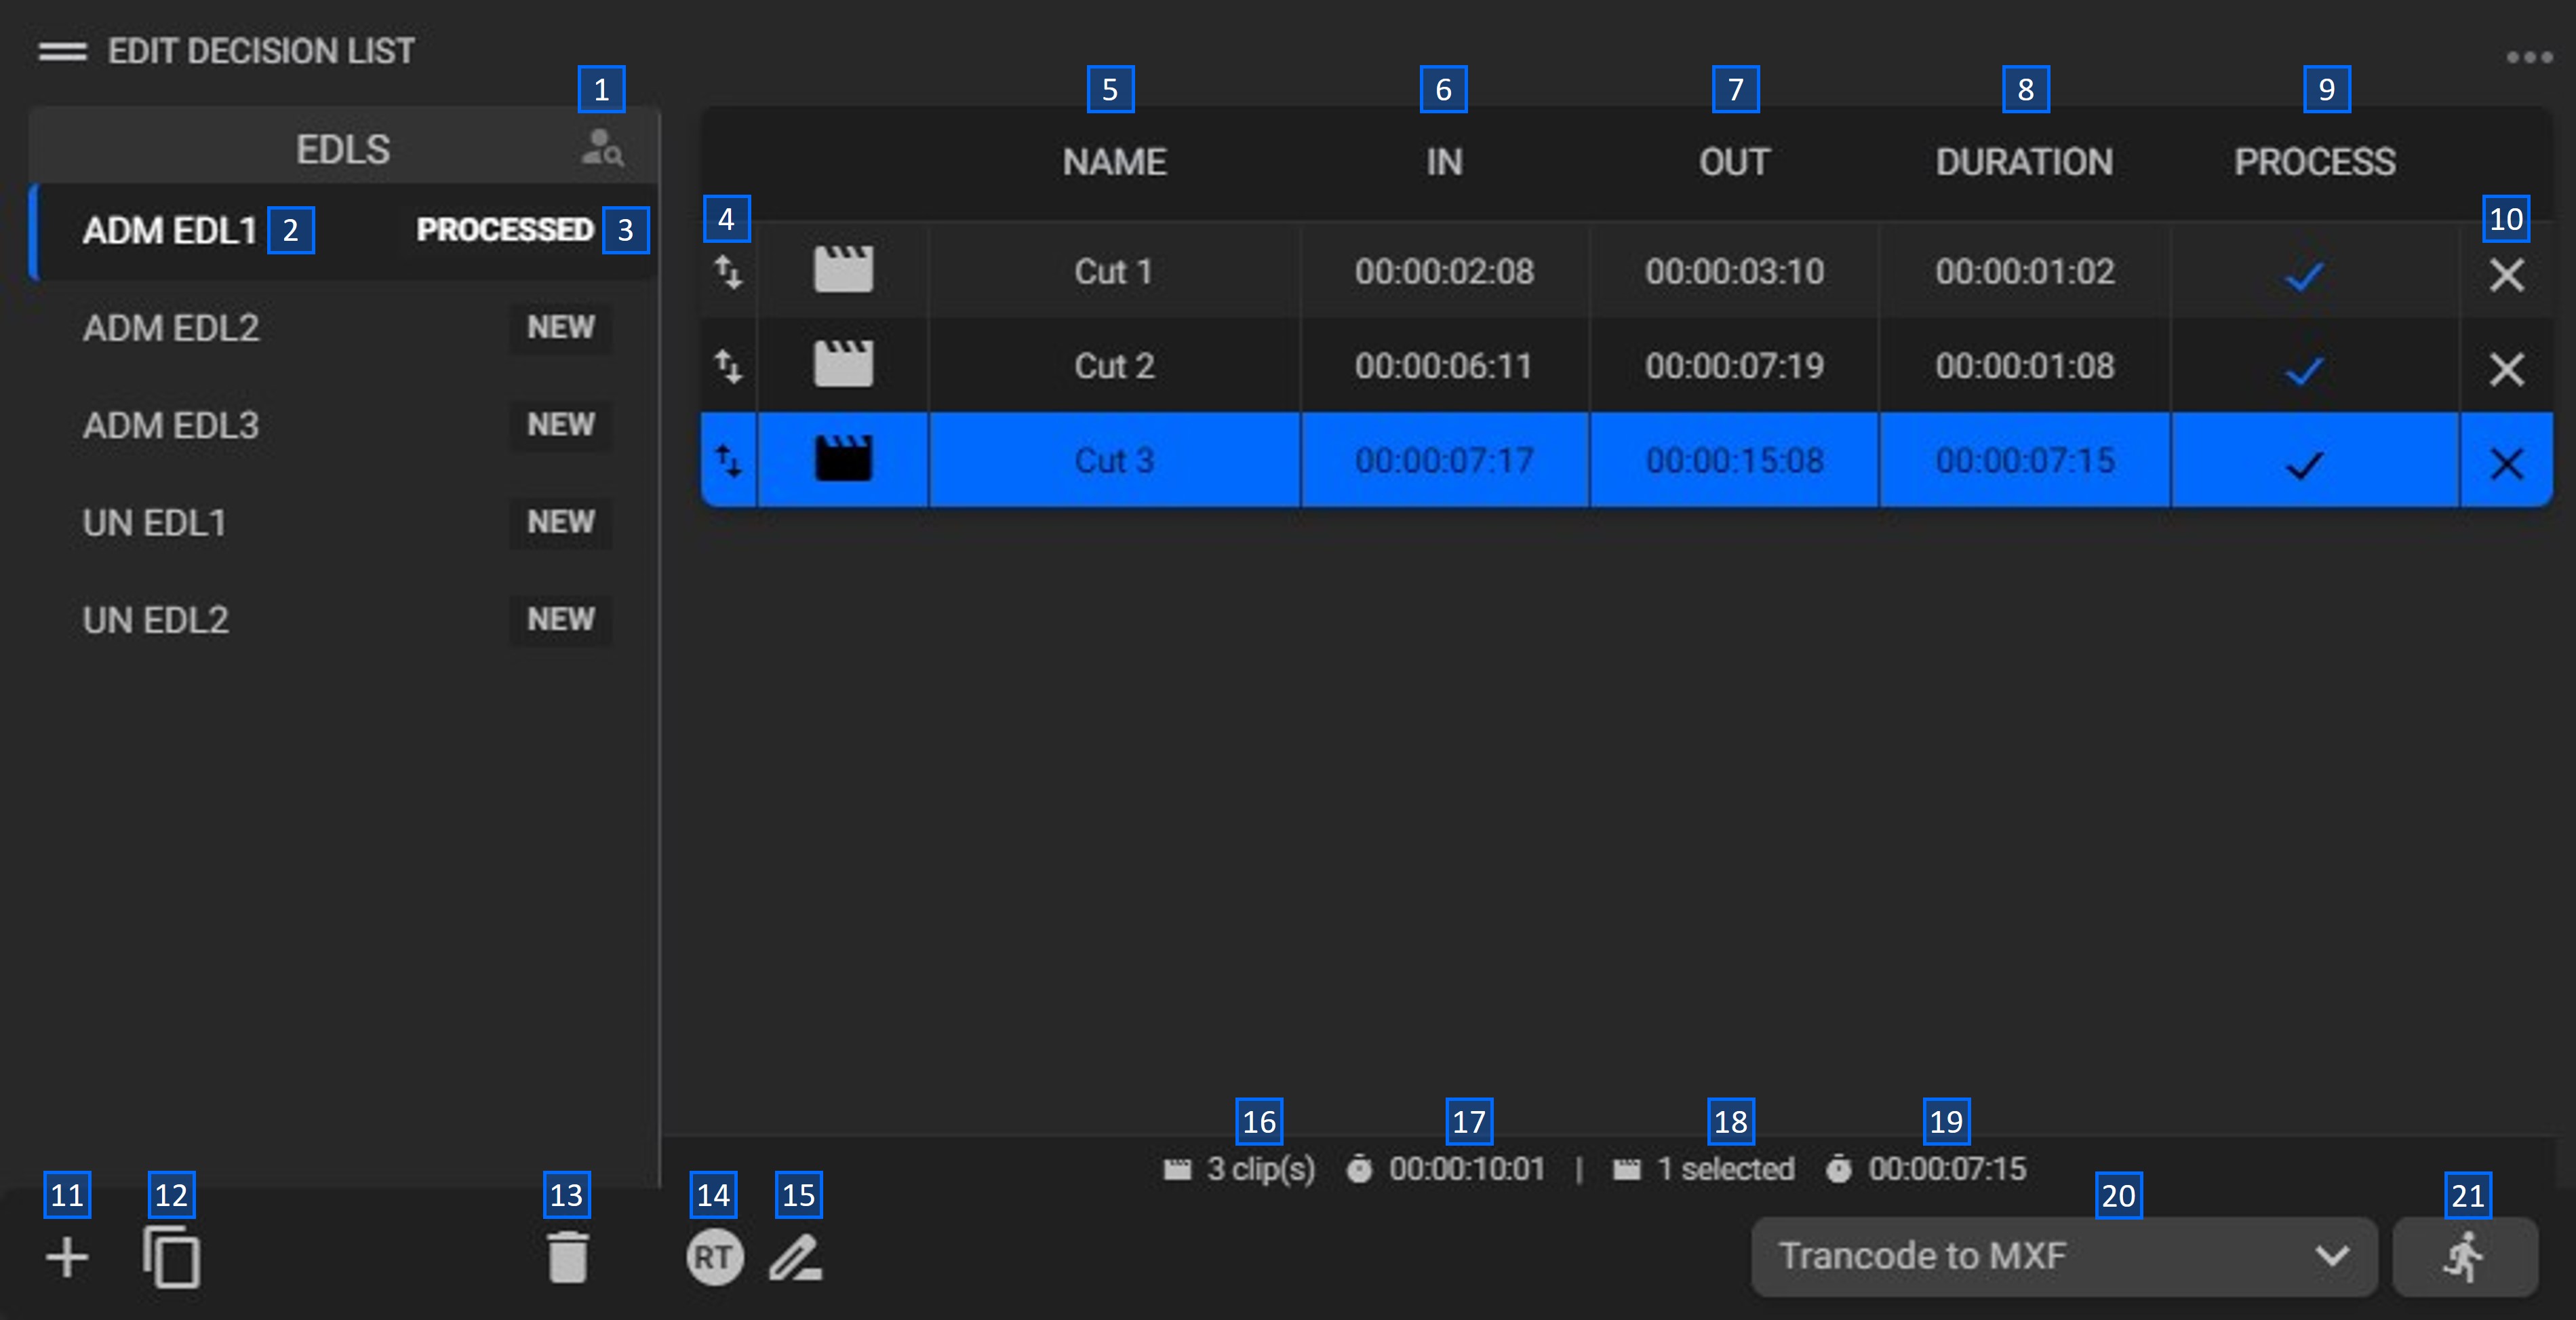
Task: Click the user search icon in EDLS header
Action: click(x=603, y=149)
